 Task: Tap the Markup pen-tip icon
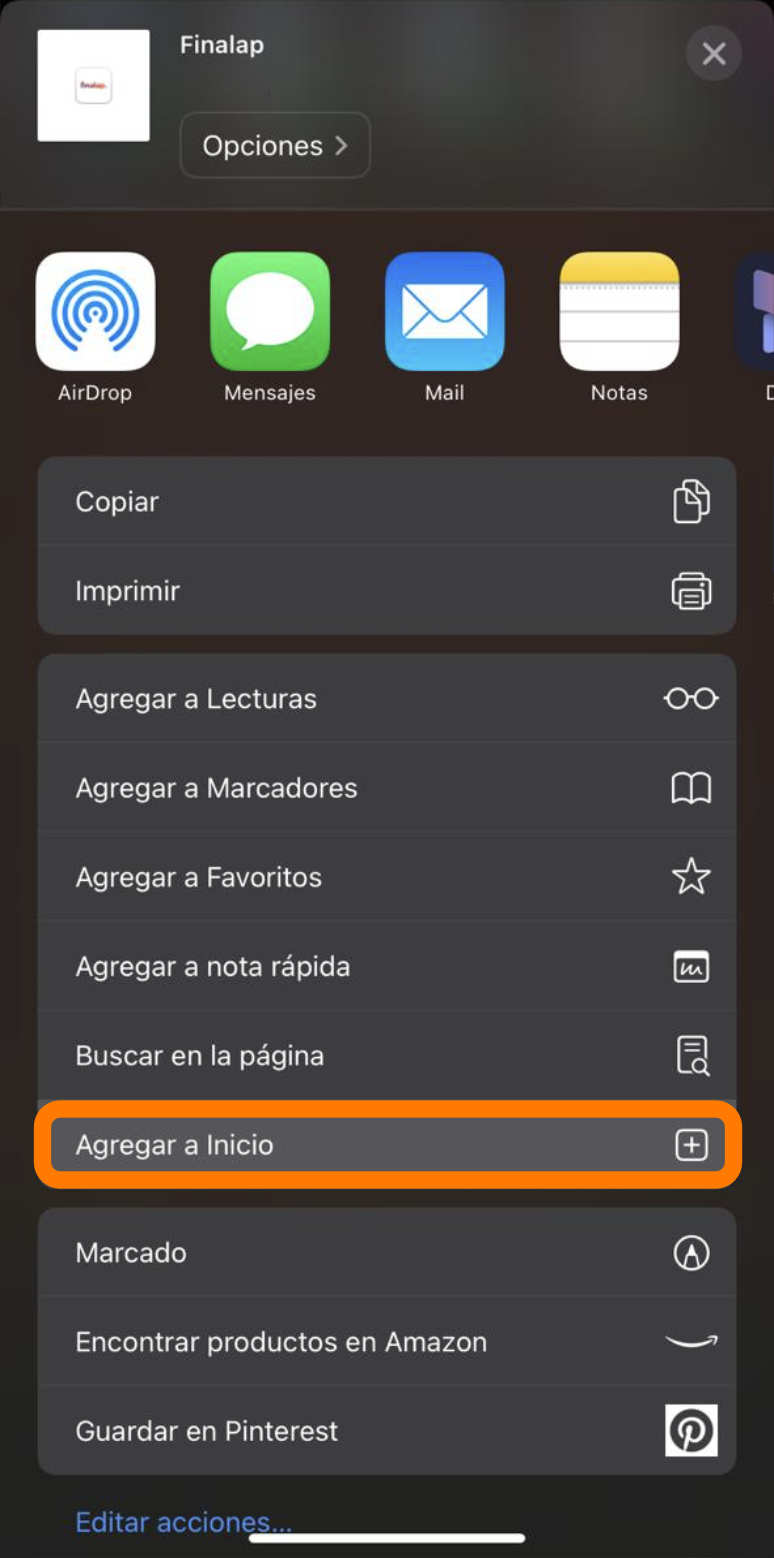pos(691,1253)
